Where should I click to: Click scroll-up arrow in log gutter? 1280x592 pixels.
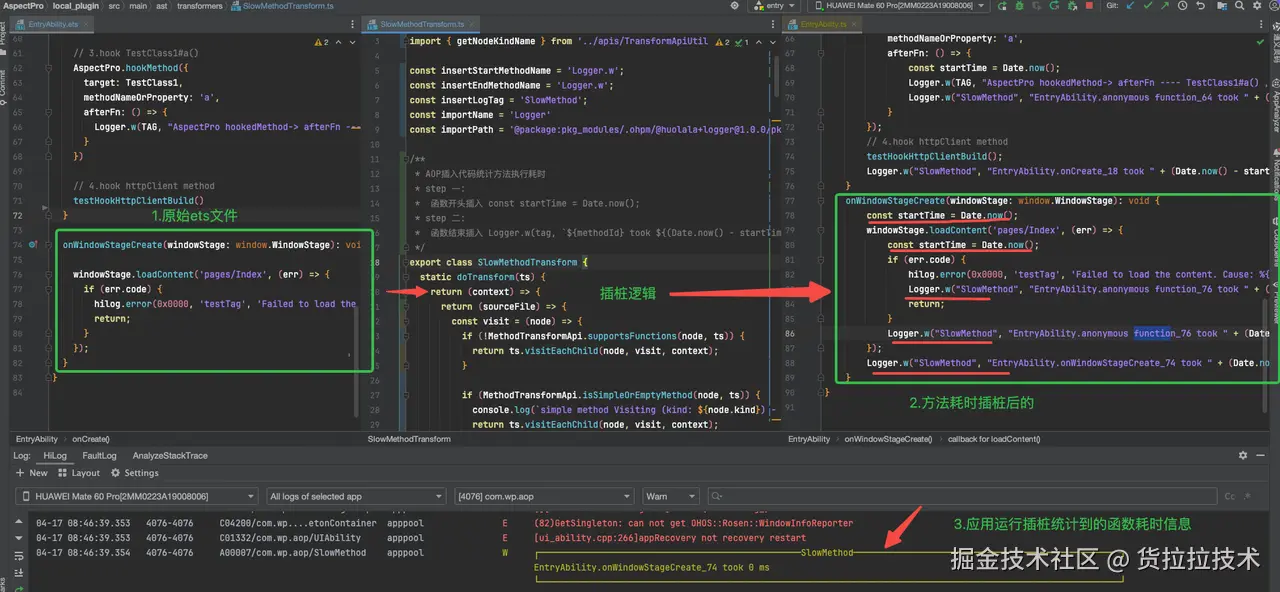pyautogui.click(x=19, y=521)
